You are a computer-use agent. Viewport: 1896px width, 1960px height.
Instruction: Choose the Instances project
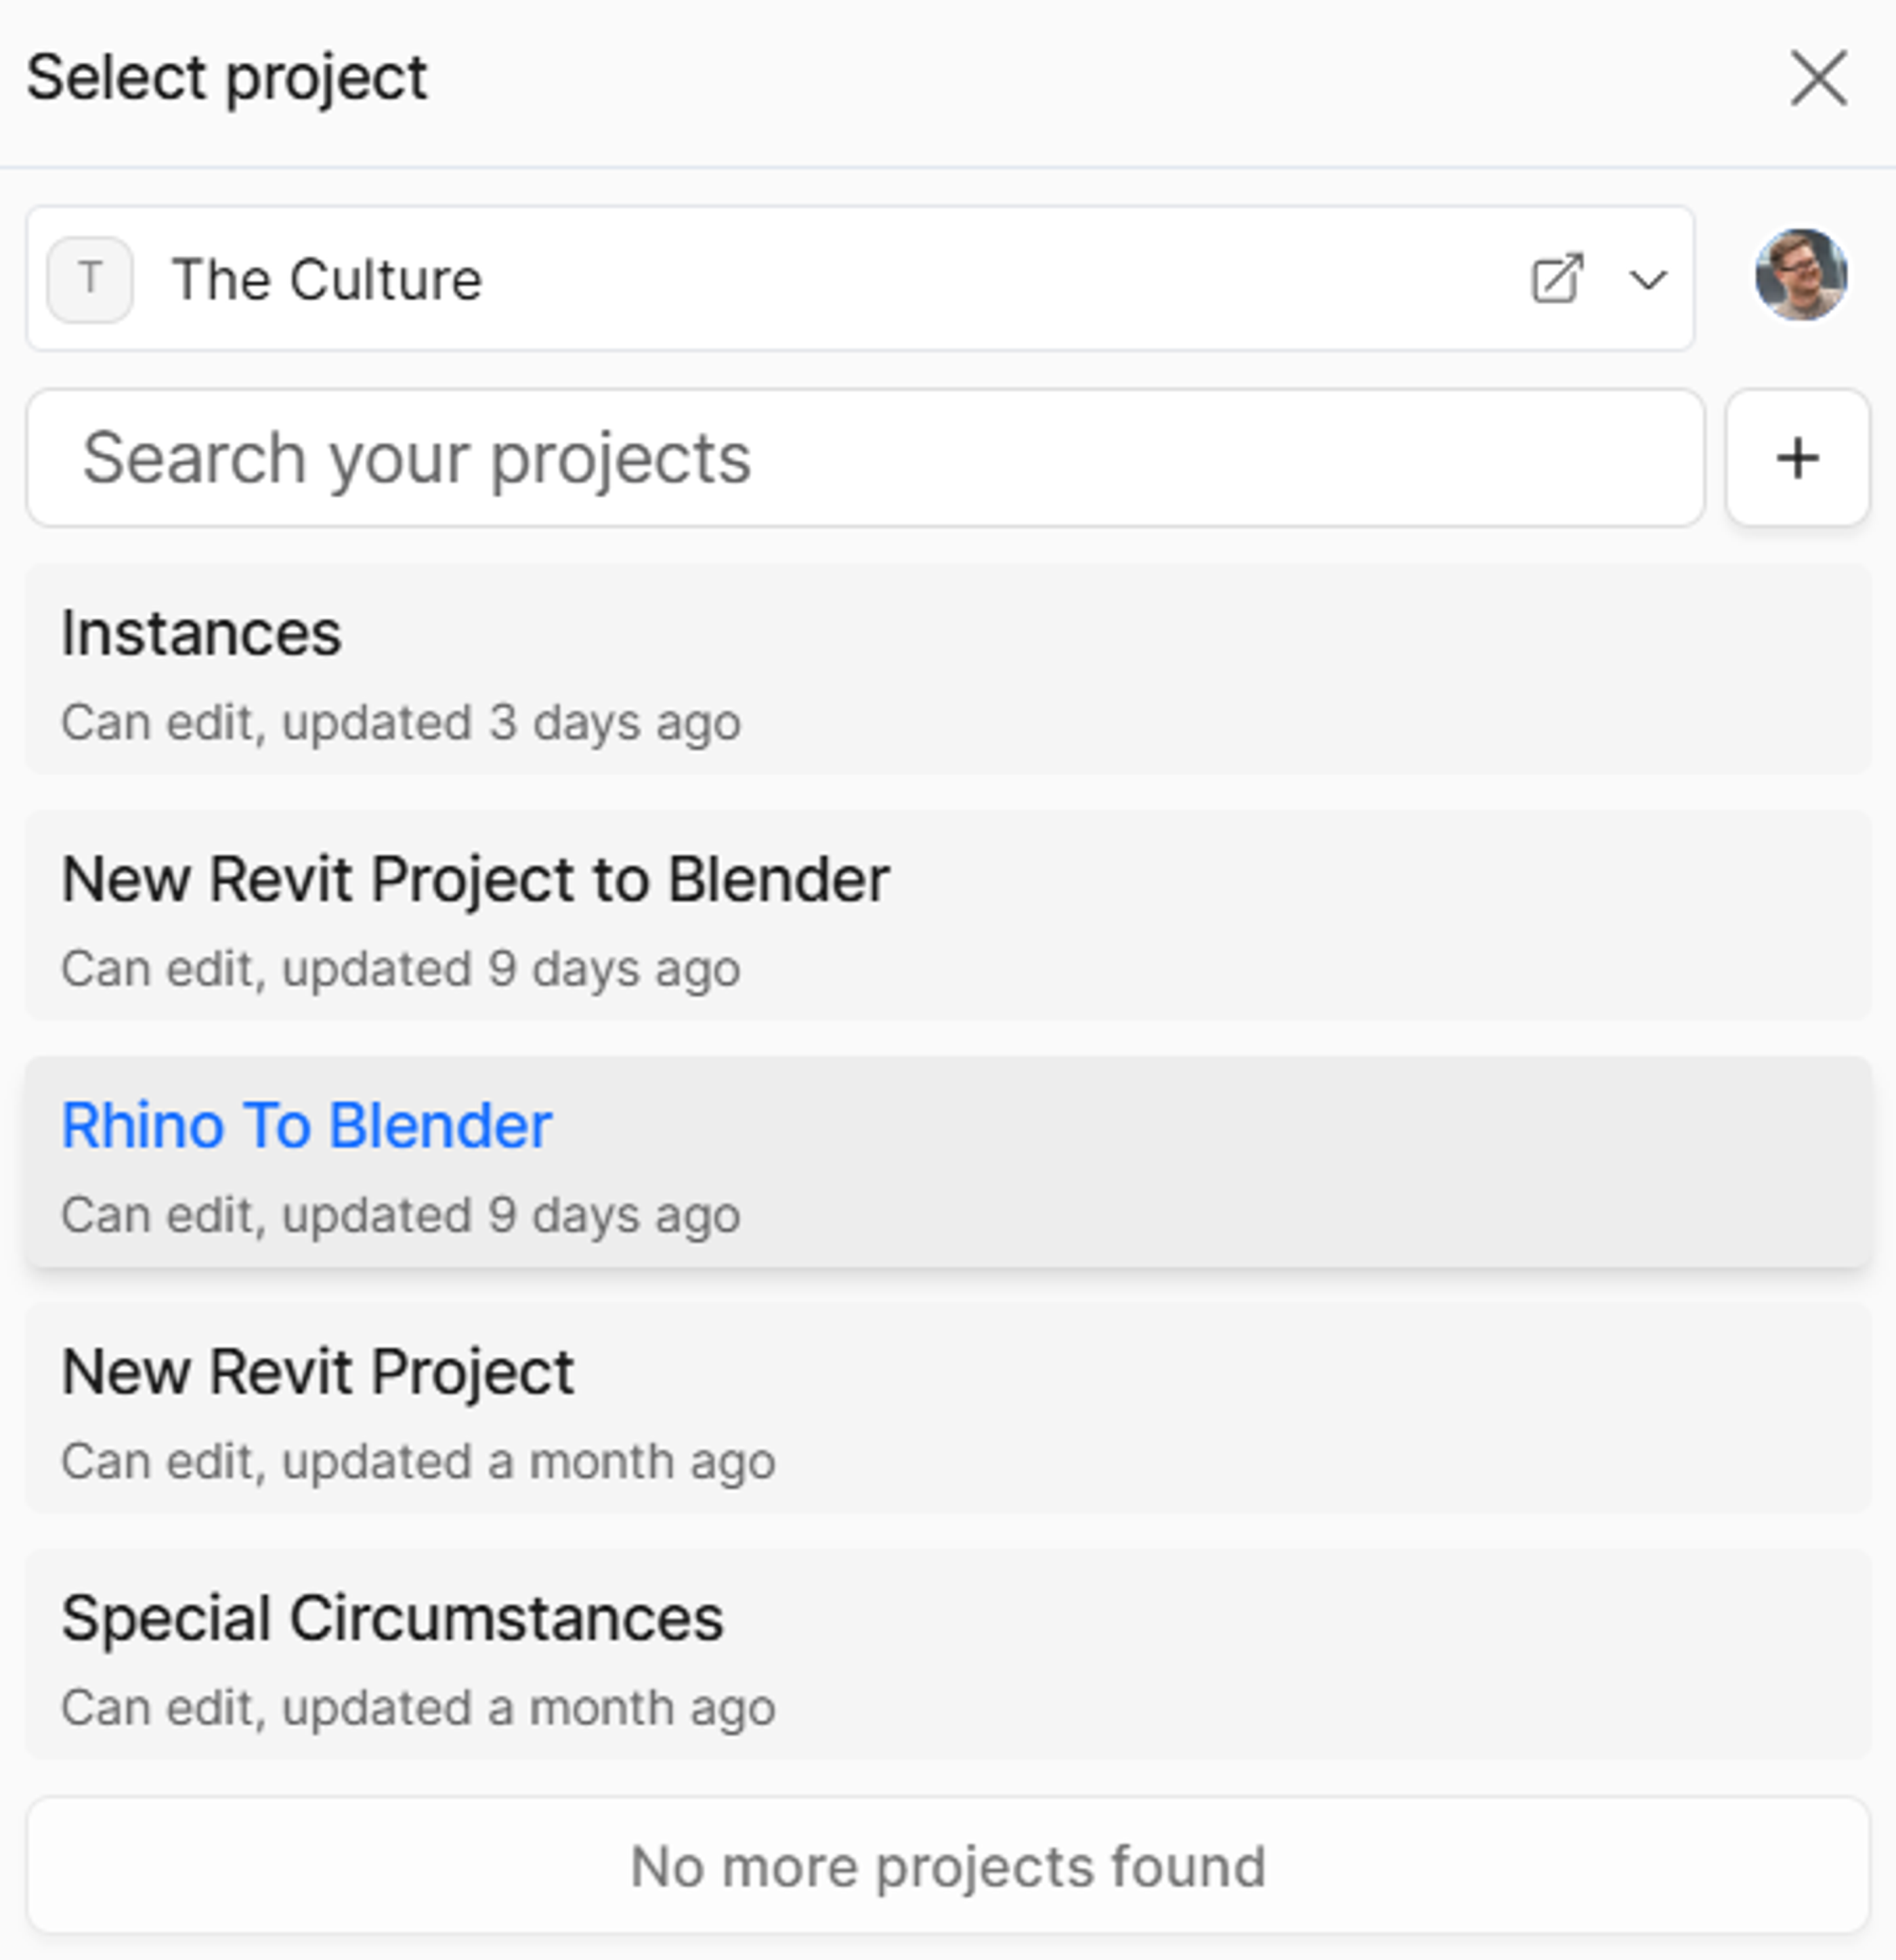(947, 669)
